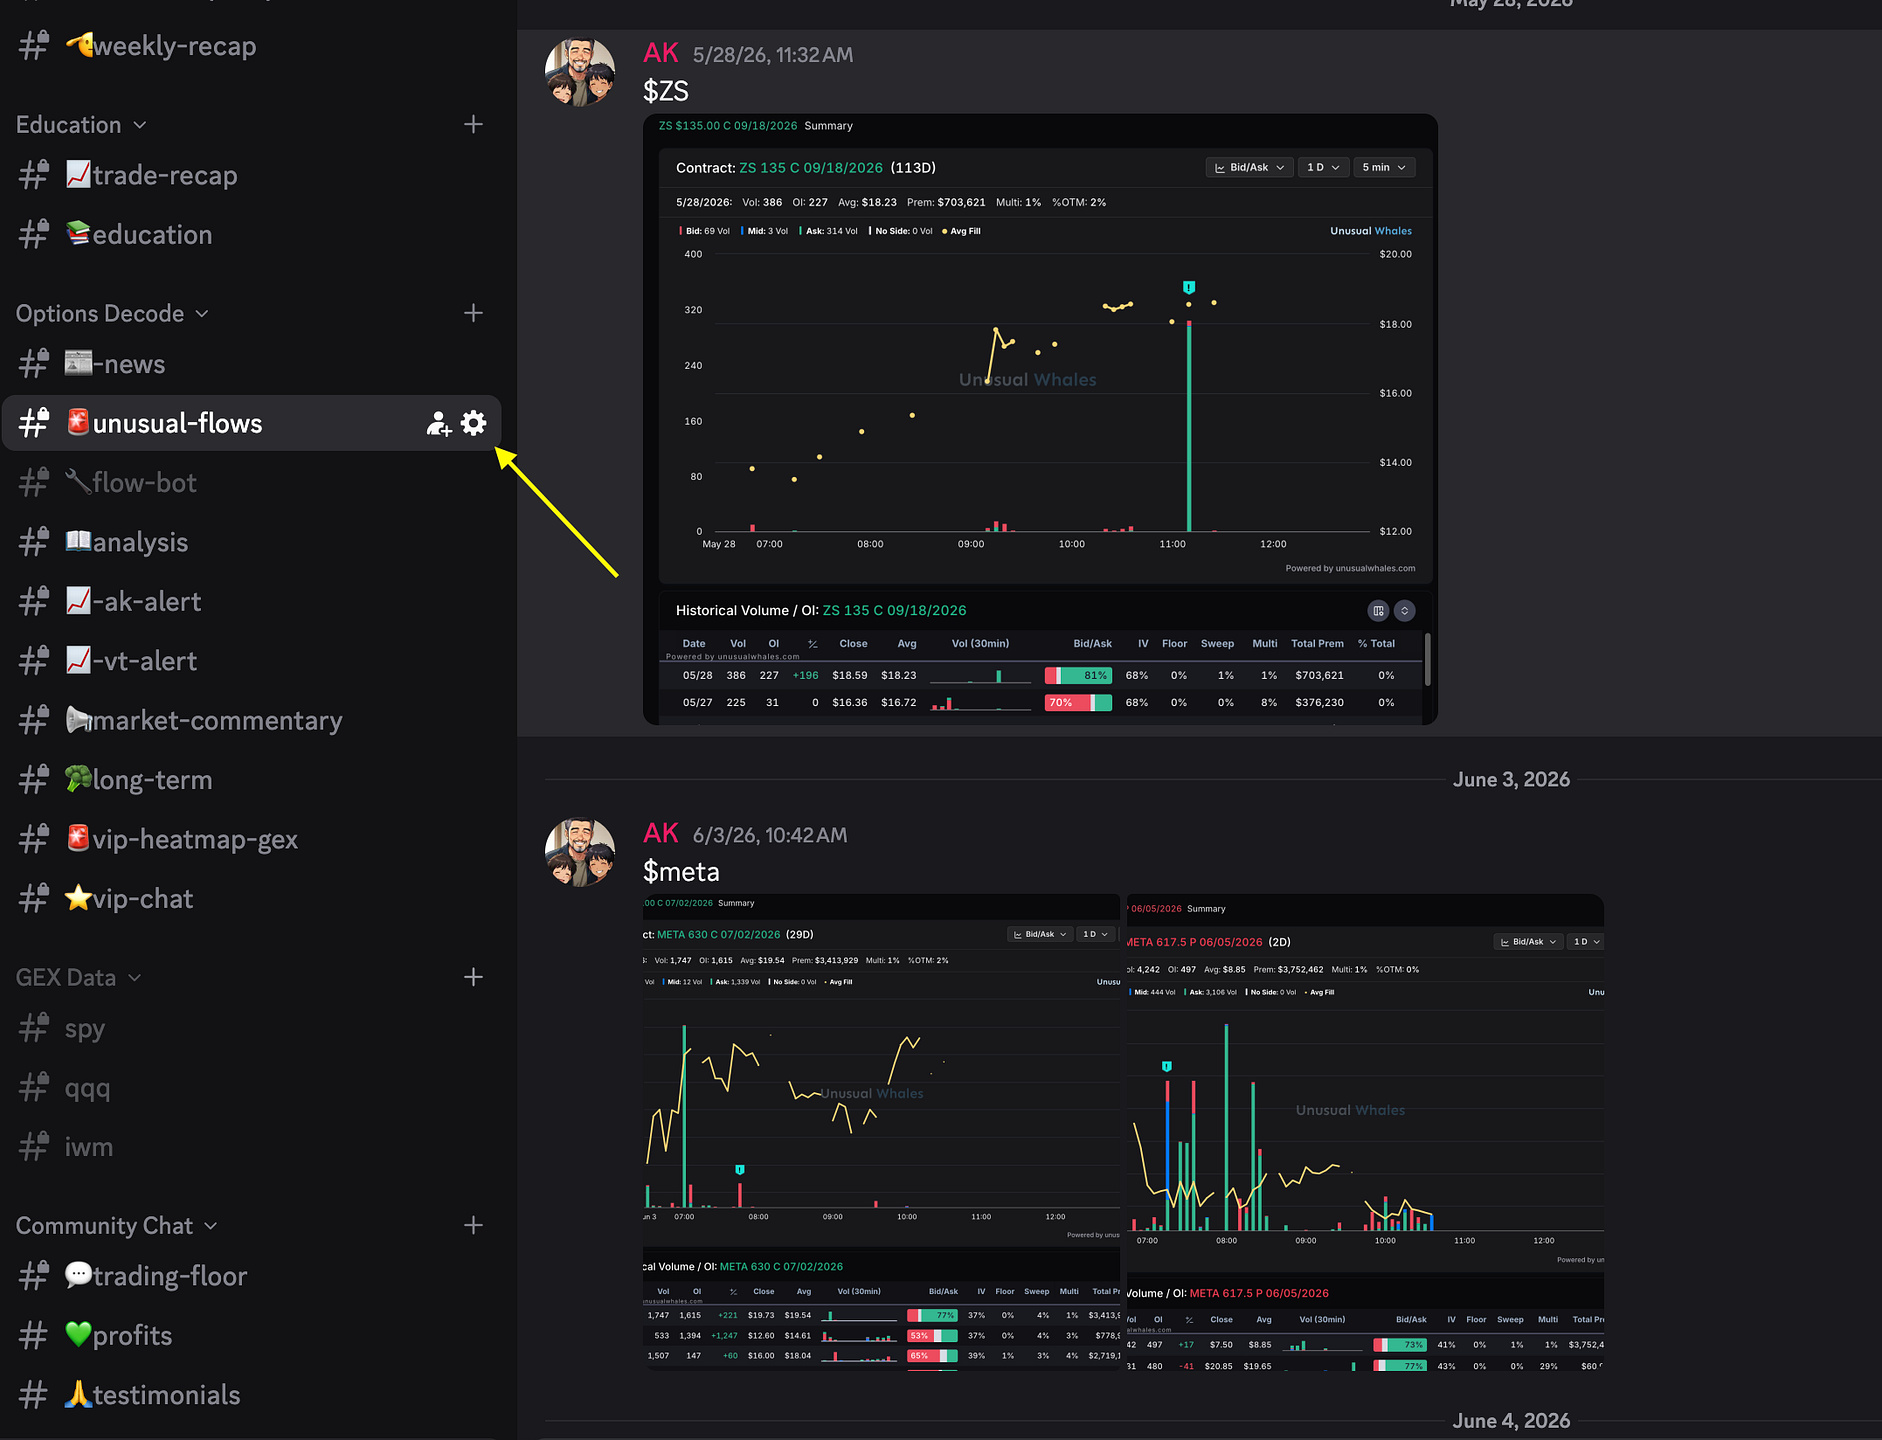Open the iwm GEX channel
Image resolution: width=1882 pixels, height=1440 pixels.
(252, 1147)
